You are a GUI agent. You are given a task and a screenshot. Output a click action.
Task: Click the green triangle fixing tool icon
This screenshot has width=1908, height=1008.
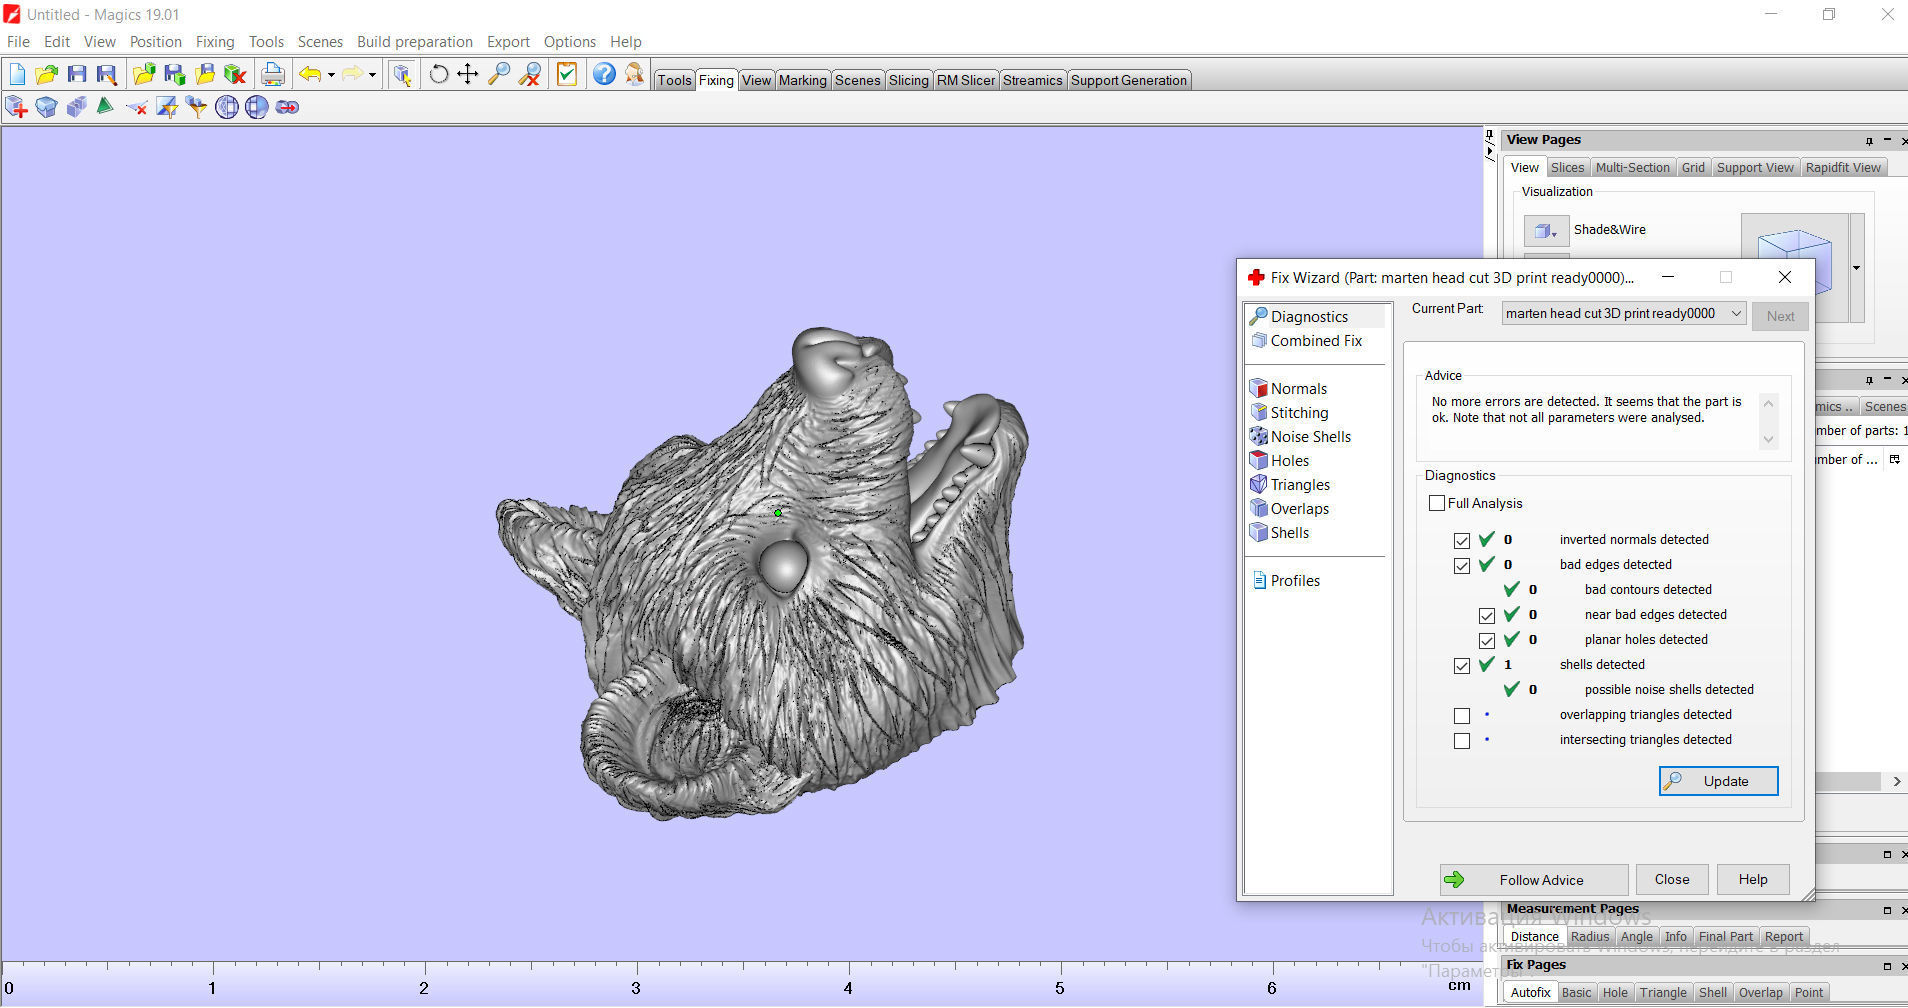[x=105, y=107]
